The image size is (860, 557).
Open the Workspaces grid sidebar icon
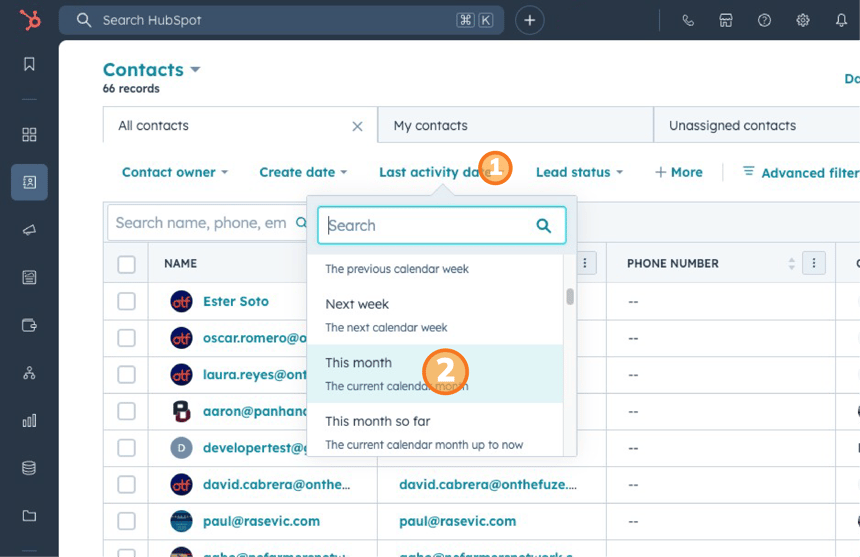tap(29, 134)
